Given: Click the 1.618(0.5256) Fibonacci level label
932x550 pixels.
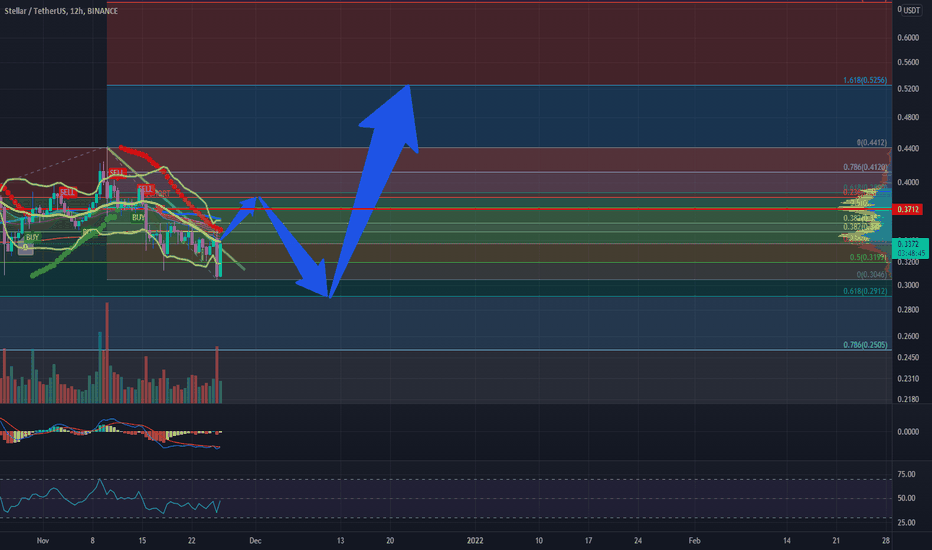Looking at the screenshot, I should 865,80.
